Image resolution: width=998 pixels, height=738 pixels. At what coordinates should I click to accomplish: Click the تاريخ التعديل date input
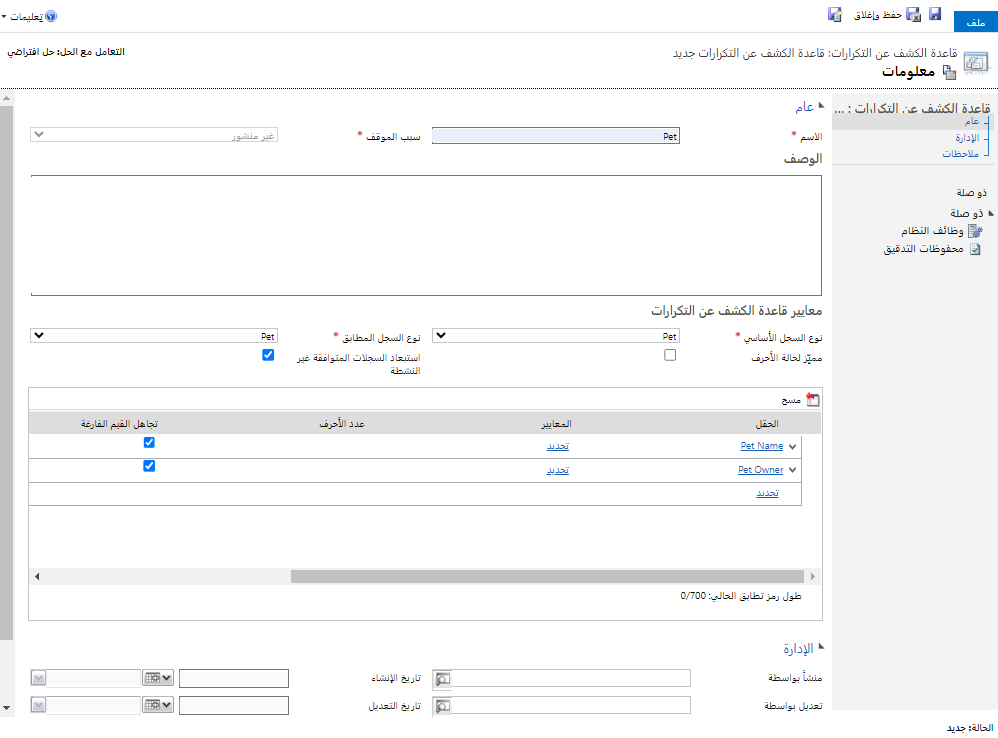(x=234, y=705)
